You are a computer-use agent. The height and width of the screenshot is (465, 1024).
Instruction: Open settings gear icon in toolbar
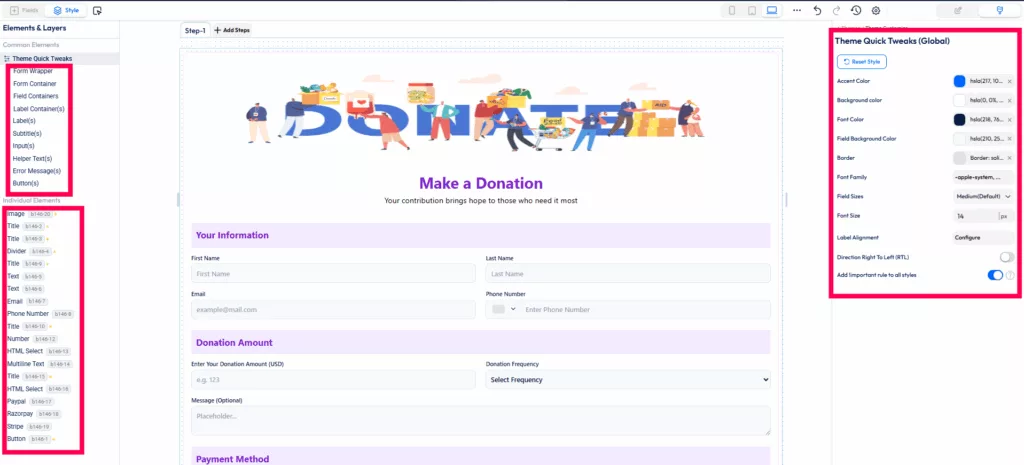(876, 10)
